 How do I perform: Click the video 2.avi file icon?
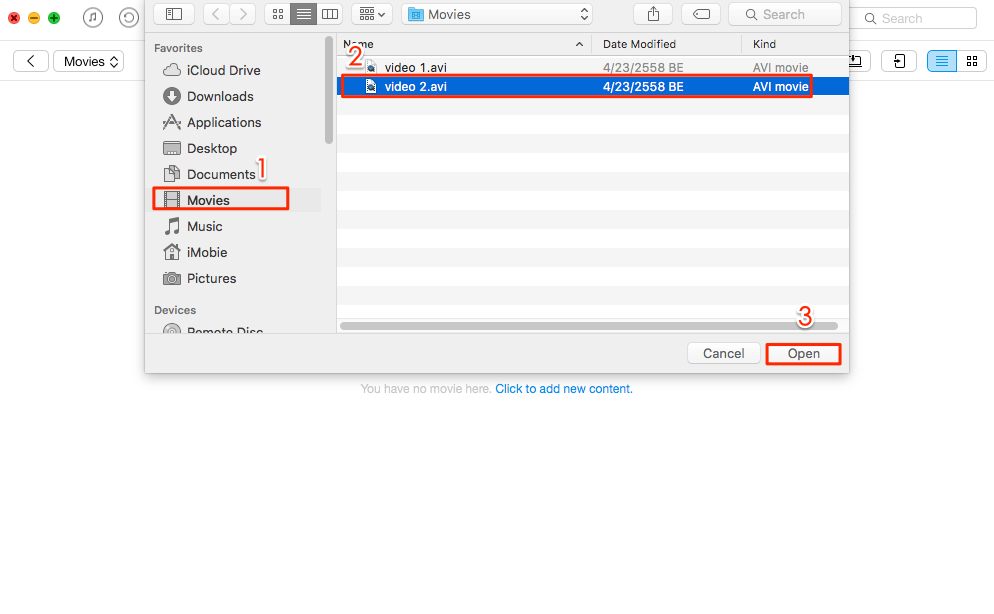pos(371,86)
